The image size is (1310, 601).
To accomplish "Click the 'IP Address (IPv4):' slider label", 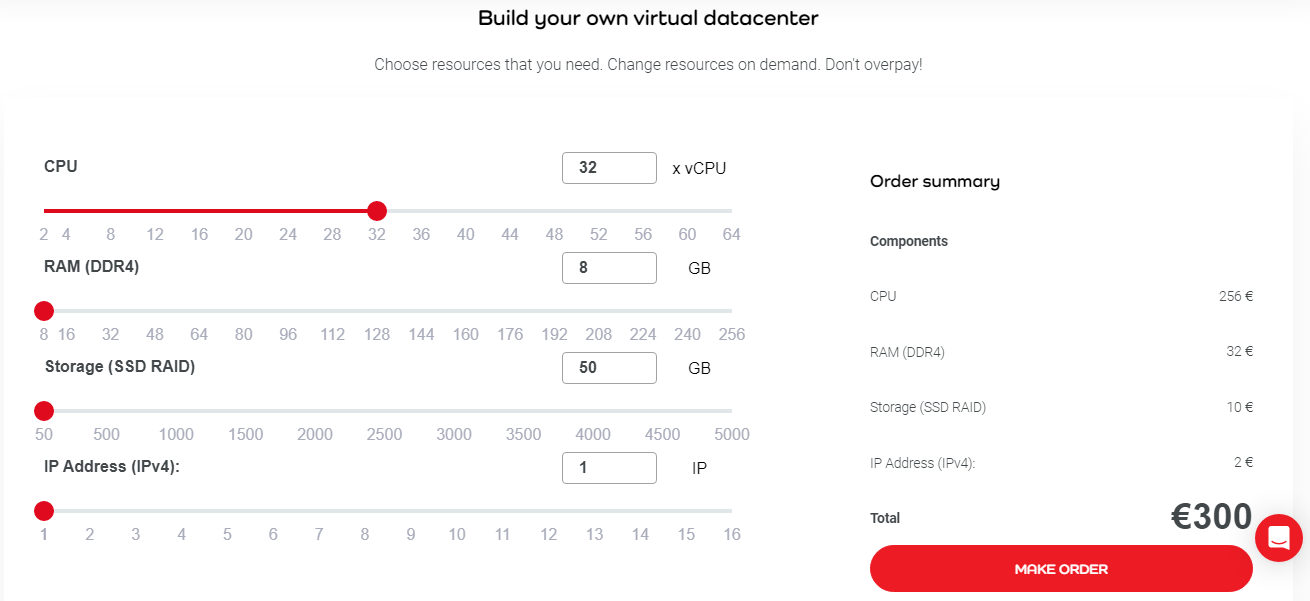I will [x=112, y=466].
